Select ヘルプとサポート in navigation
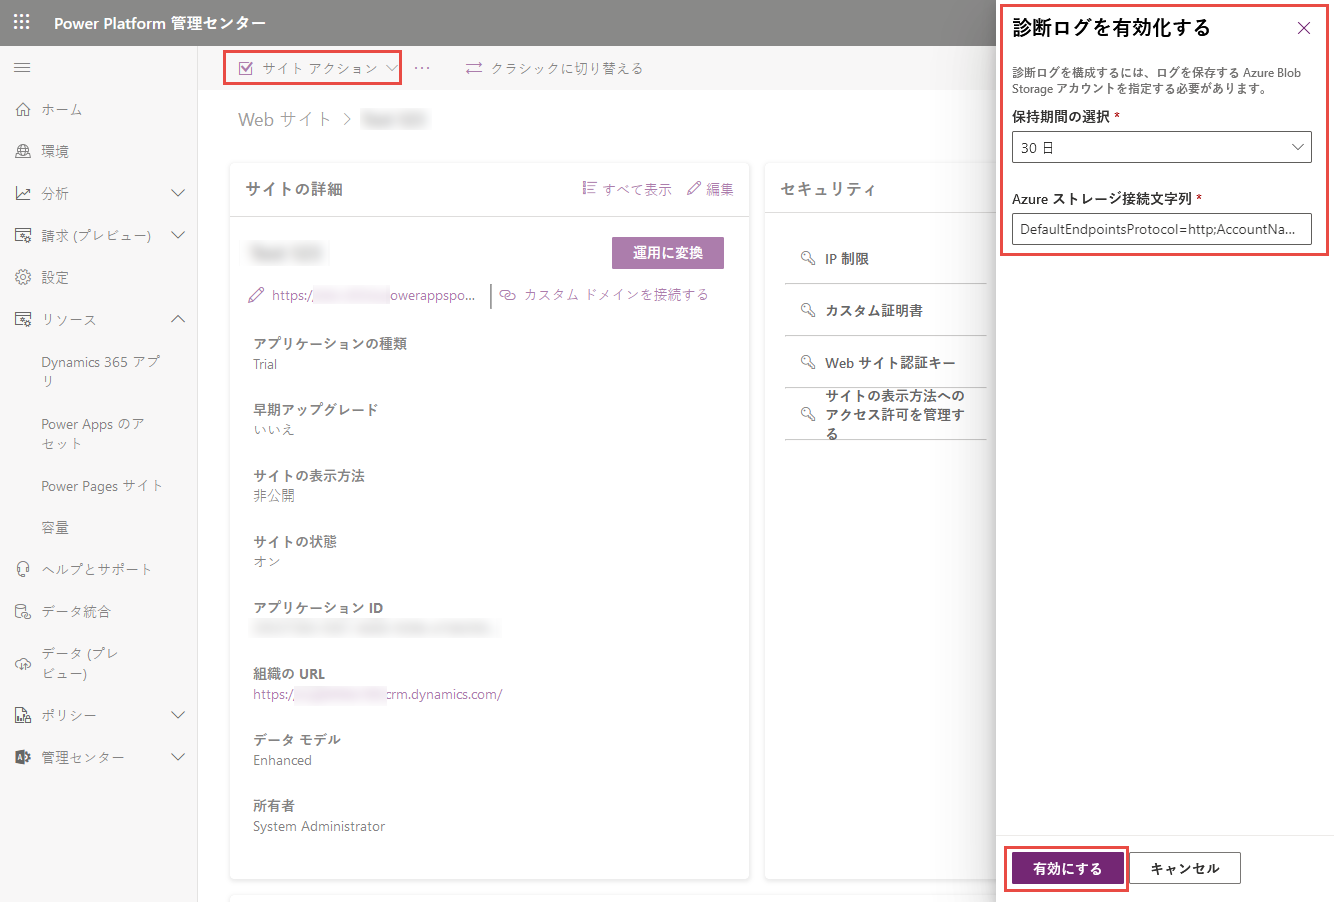 [x=97, y=569]
